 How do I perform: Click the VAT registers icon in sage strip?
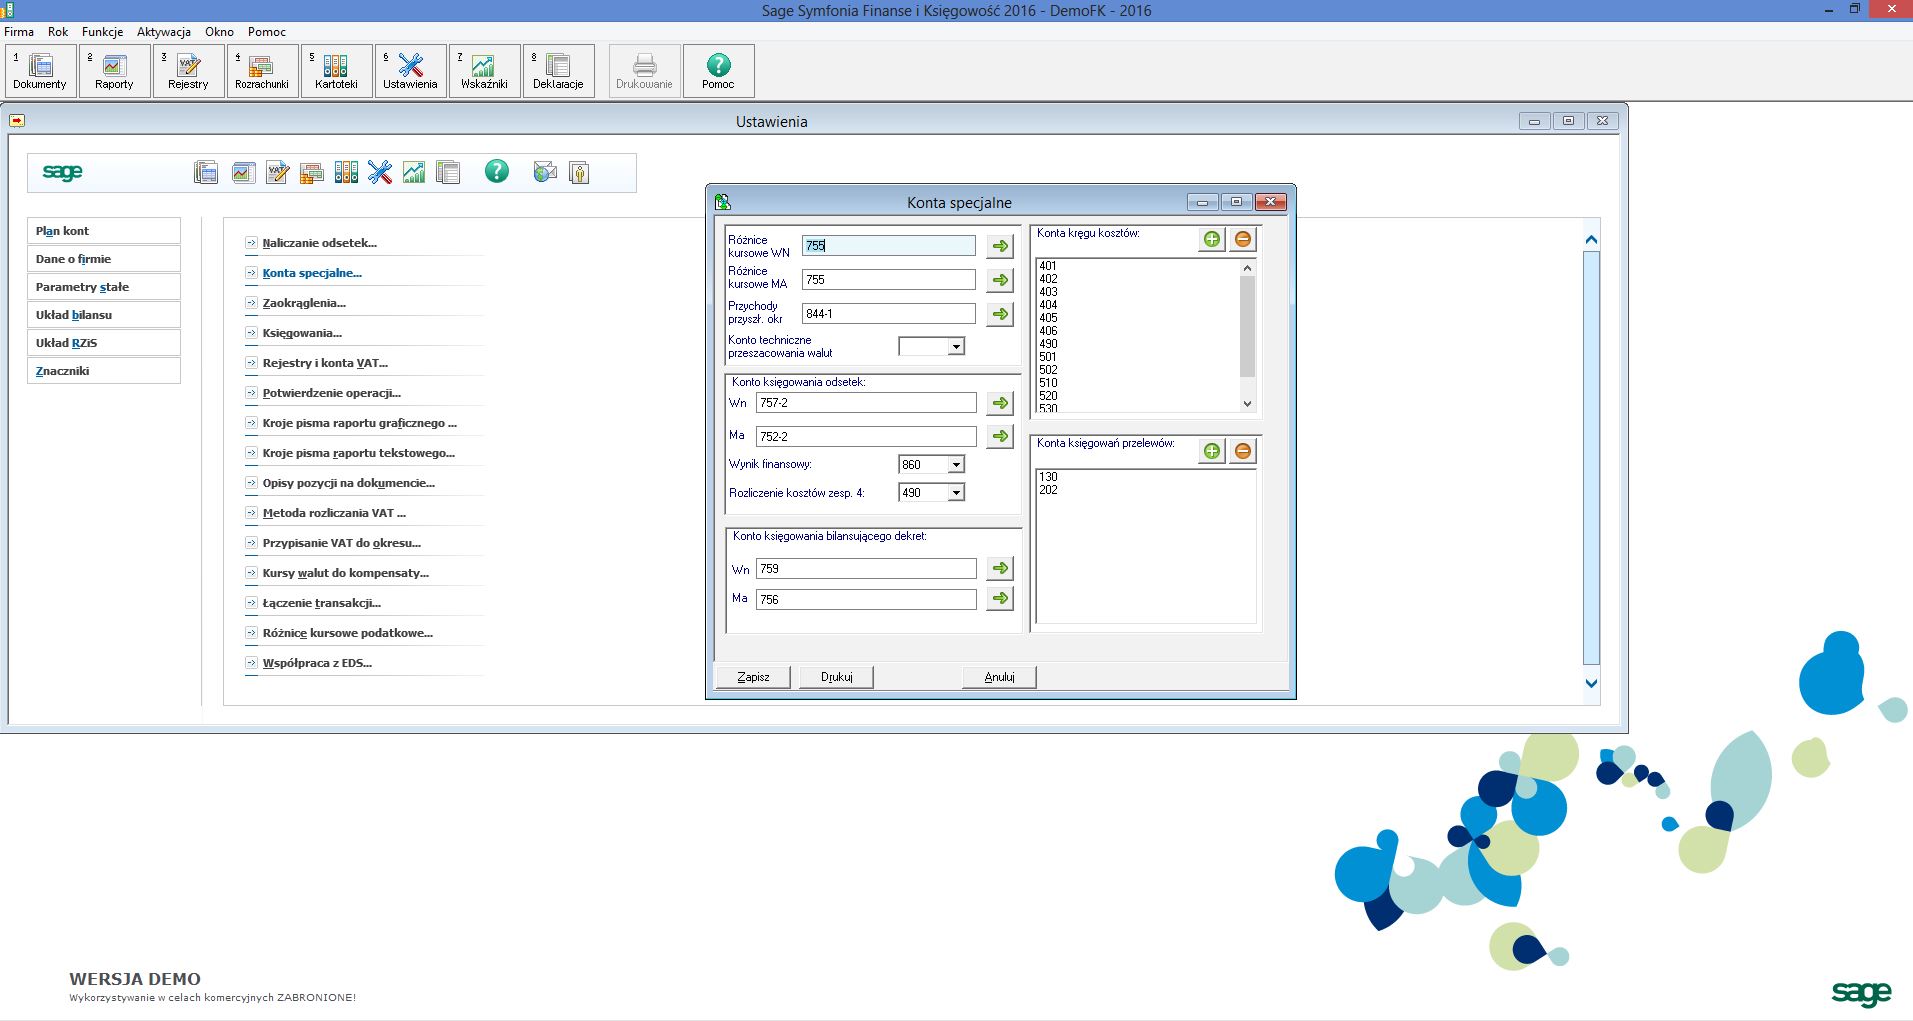coord(277,172)
